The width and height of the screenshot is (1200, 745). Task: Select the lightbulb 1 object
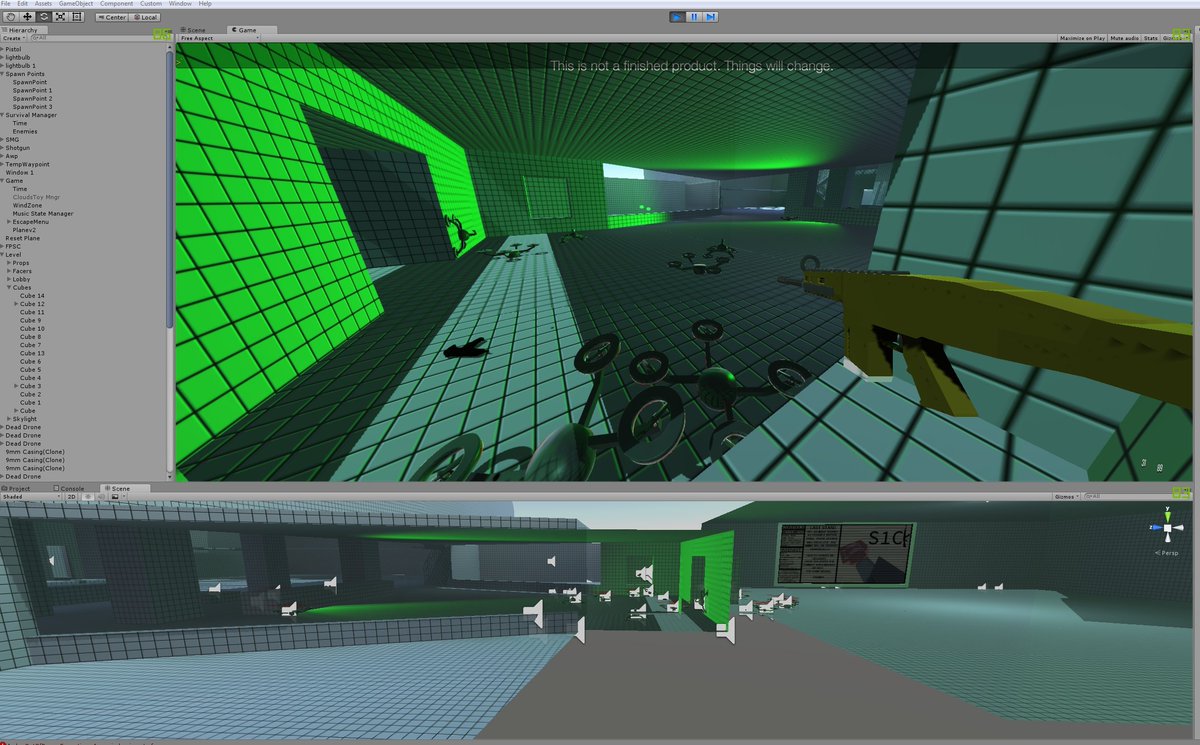(21, 66)
